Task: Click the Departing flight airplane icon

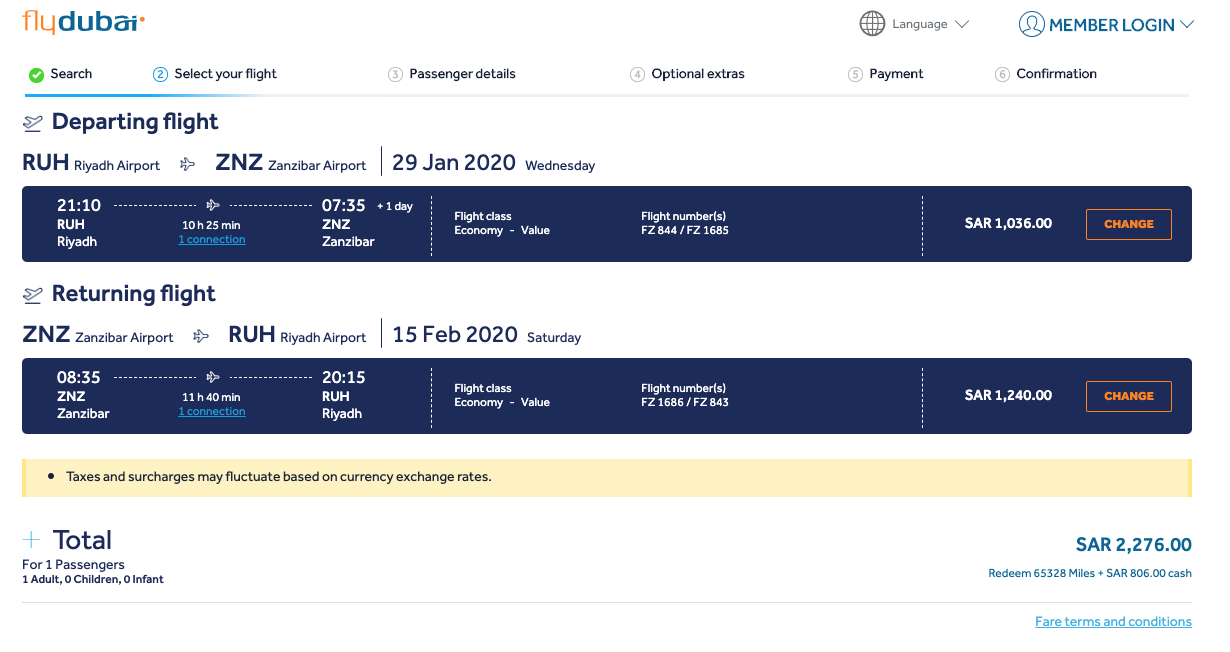Action: (x=33, y=123)
